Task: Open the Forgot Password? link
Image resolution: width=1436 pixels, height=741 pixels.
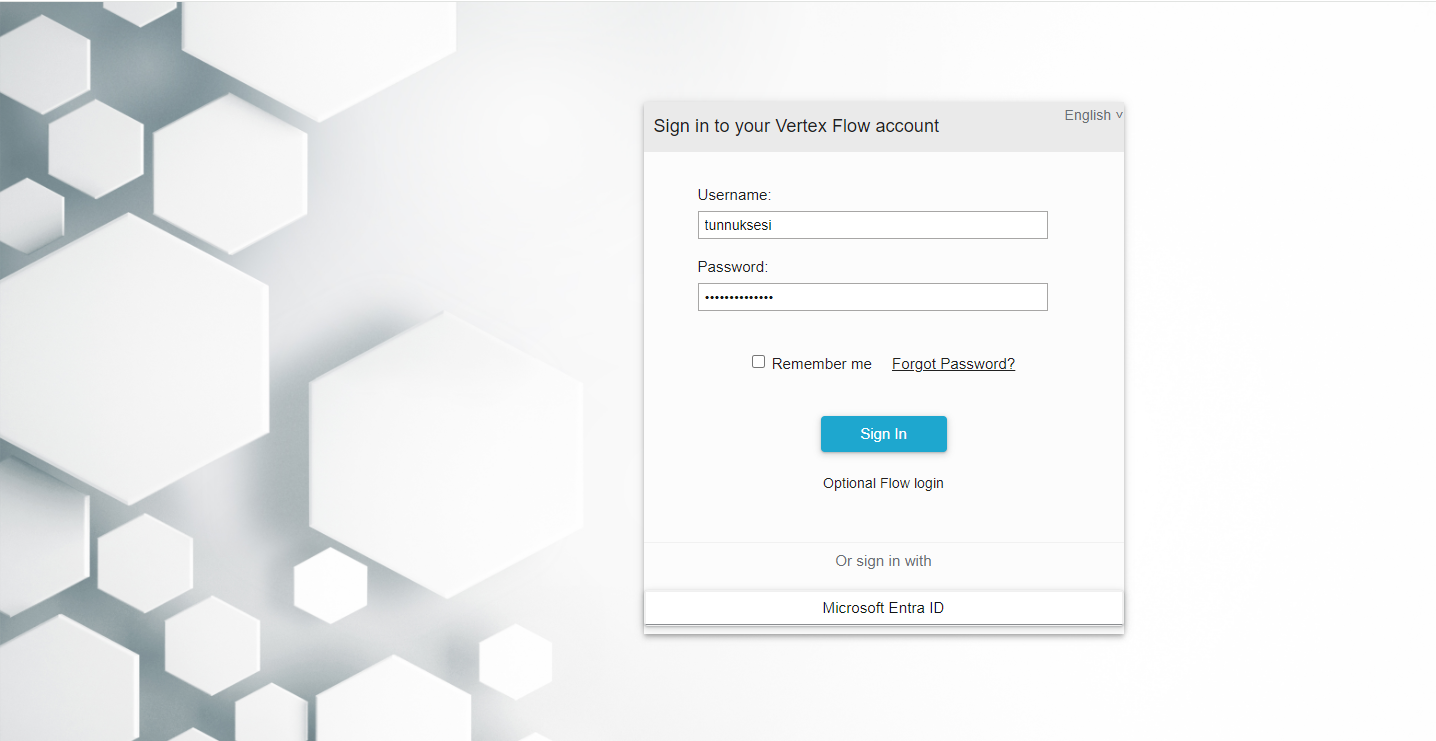Action: [x=953, y=364]
